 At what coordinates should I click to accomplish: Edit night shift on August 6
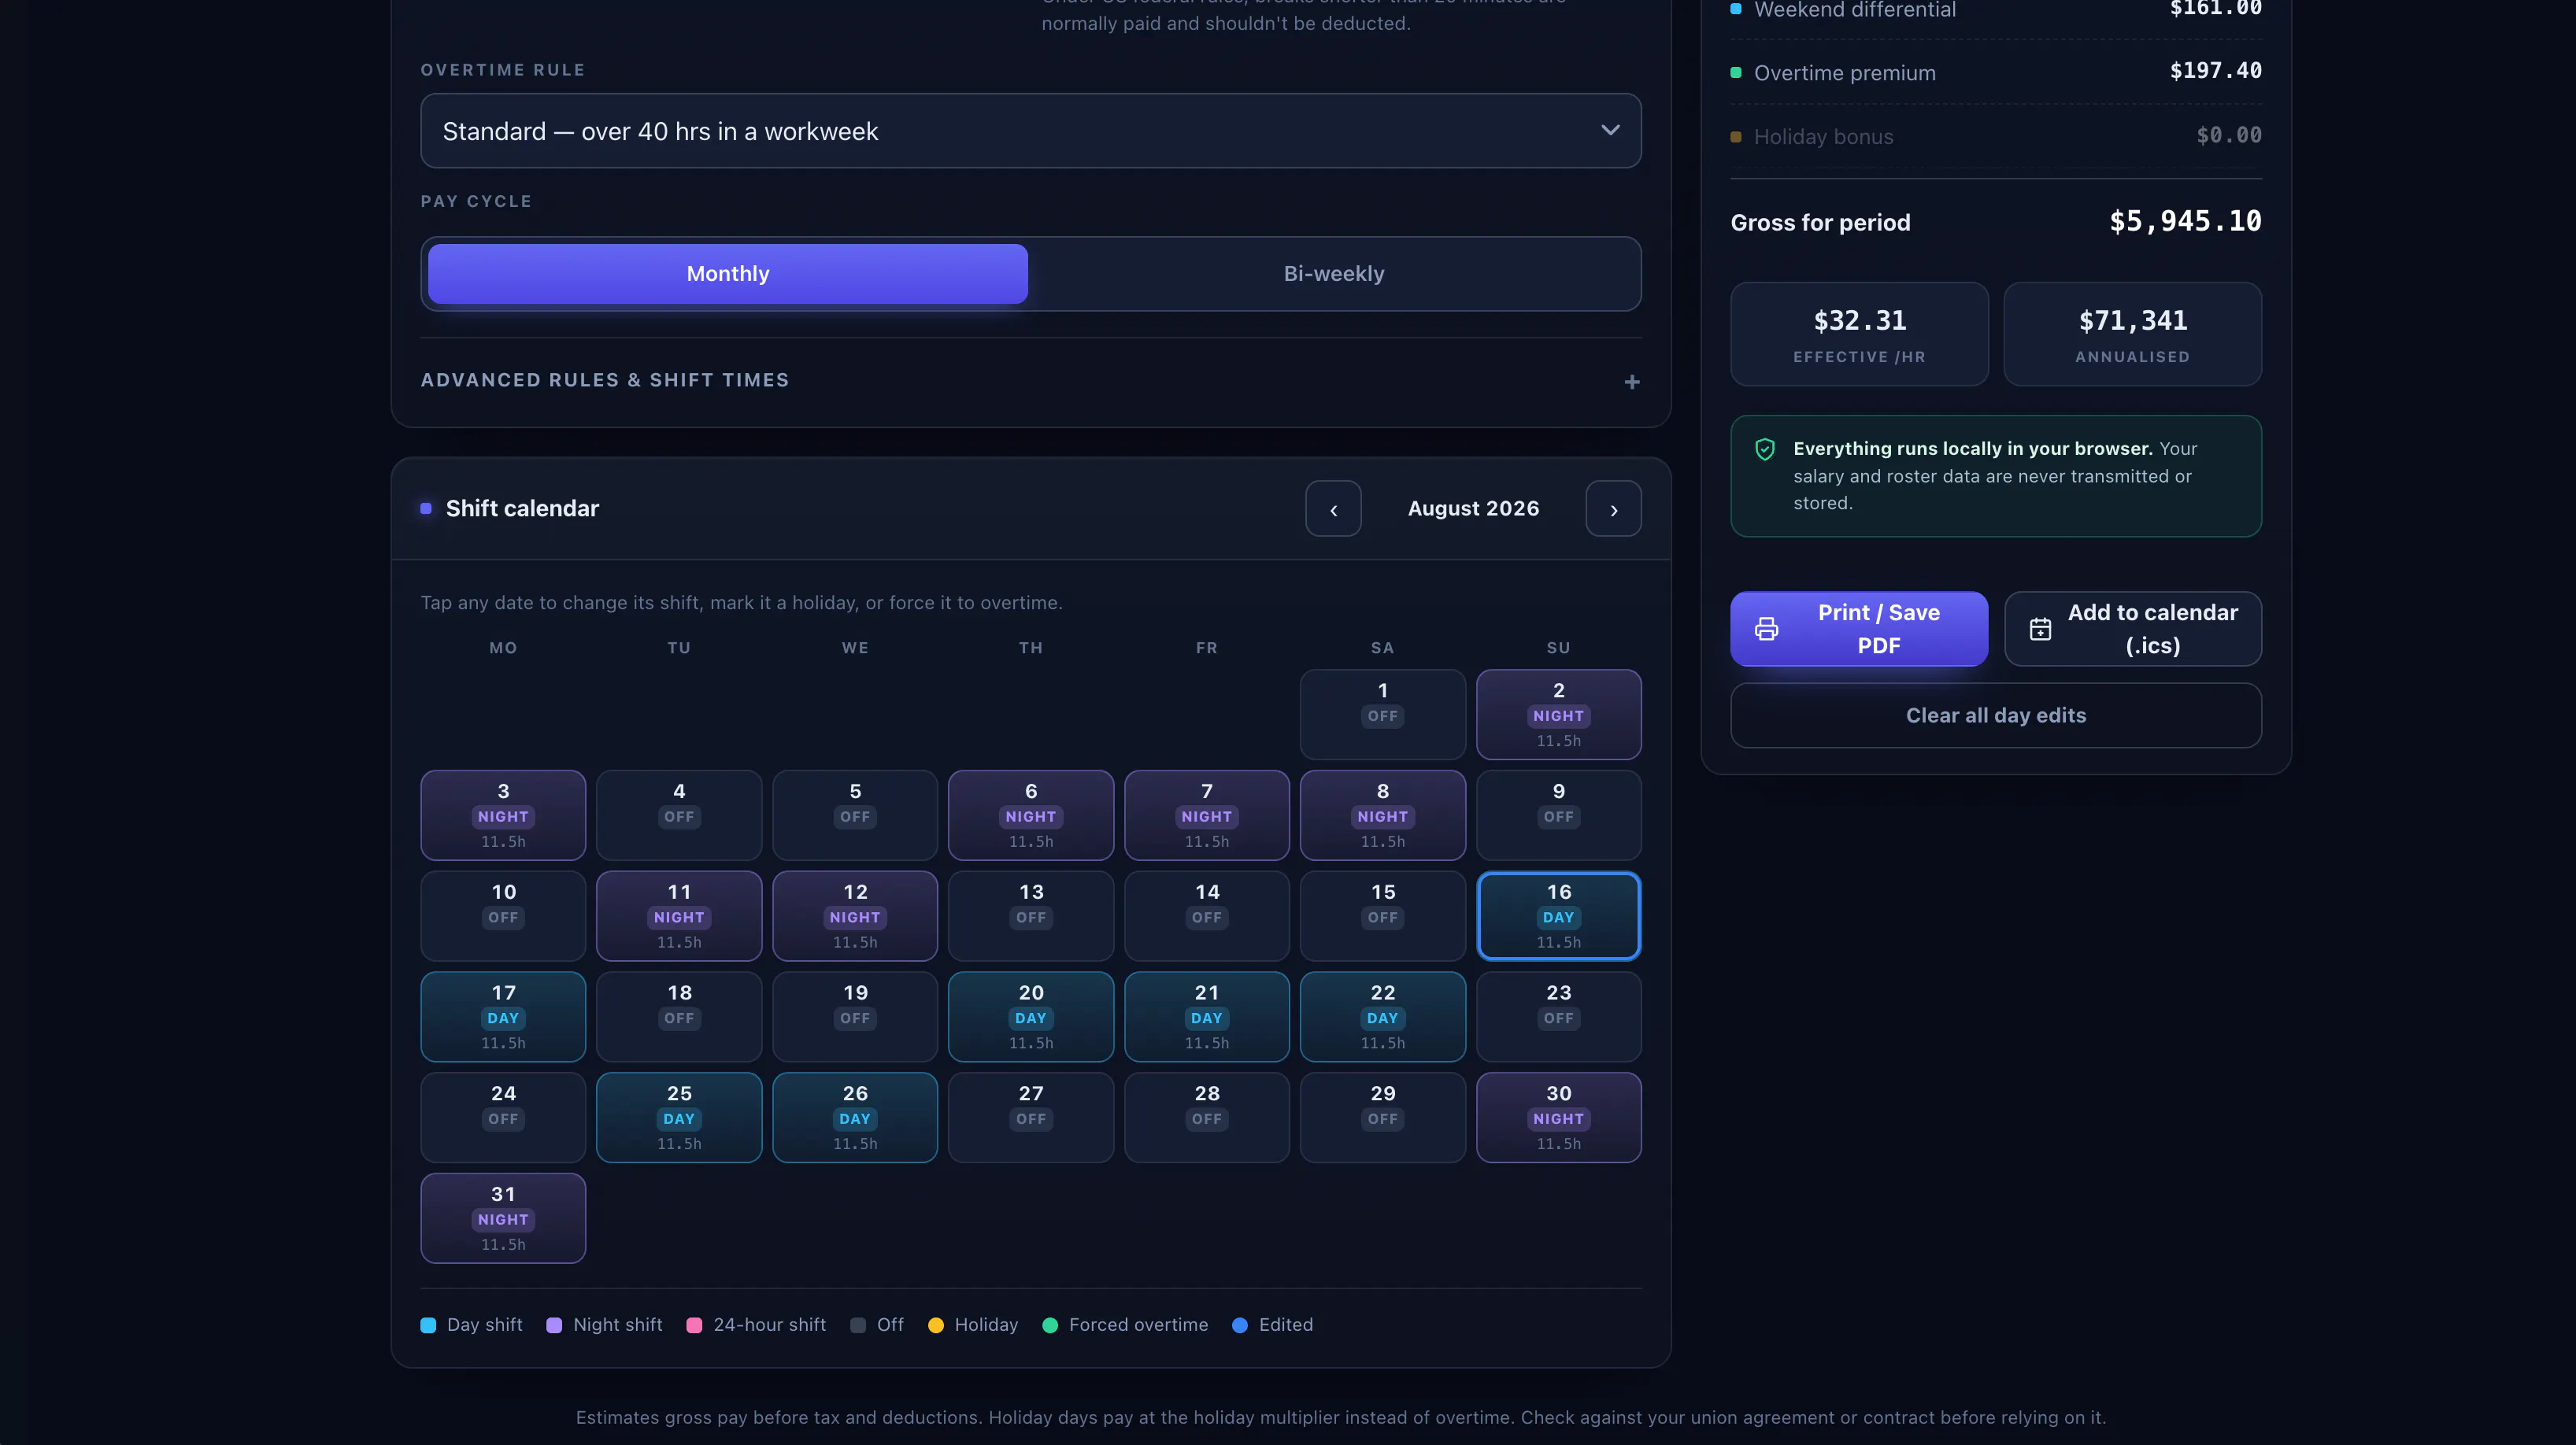[x=1031, y=816]
